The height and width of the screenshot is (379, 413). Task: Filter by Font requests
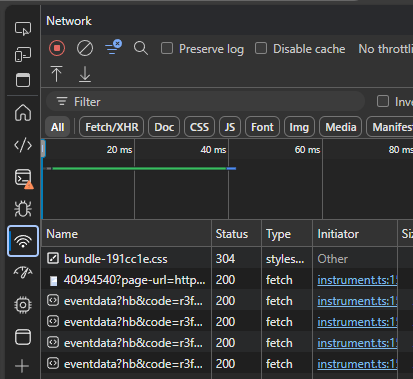click(x=262, y=127)
